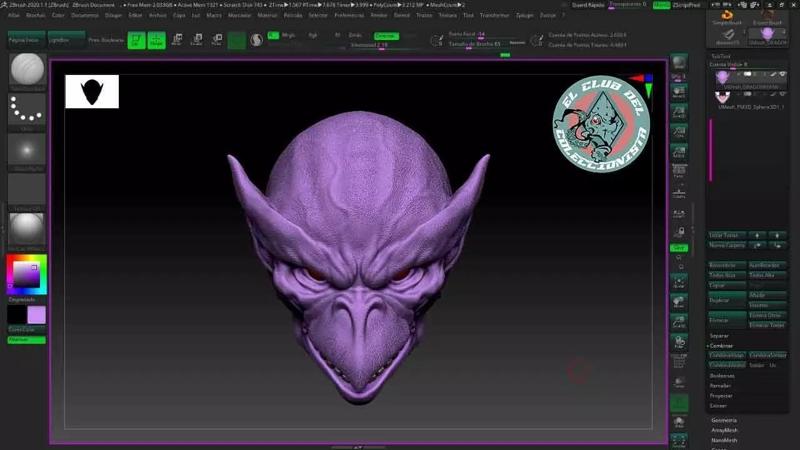
Task: Open the Transformar menu
Action: [x=494, y=16]
